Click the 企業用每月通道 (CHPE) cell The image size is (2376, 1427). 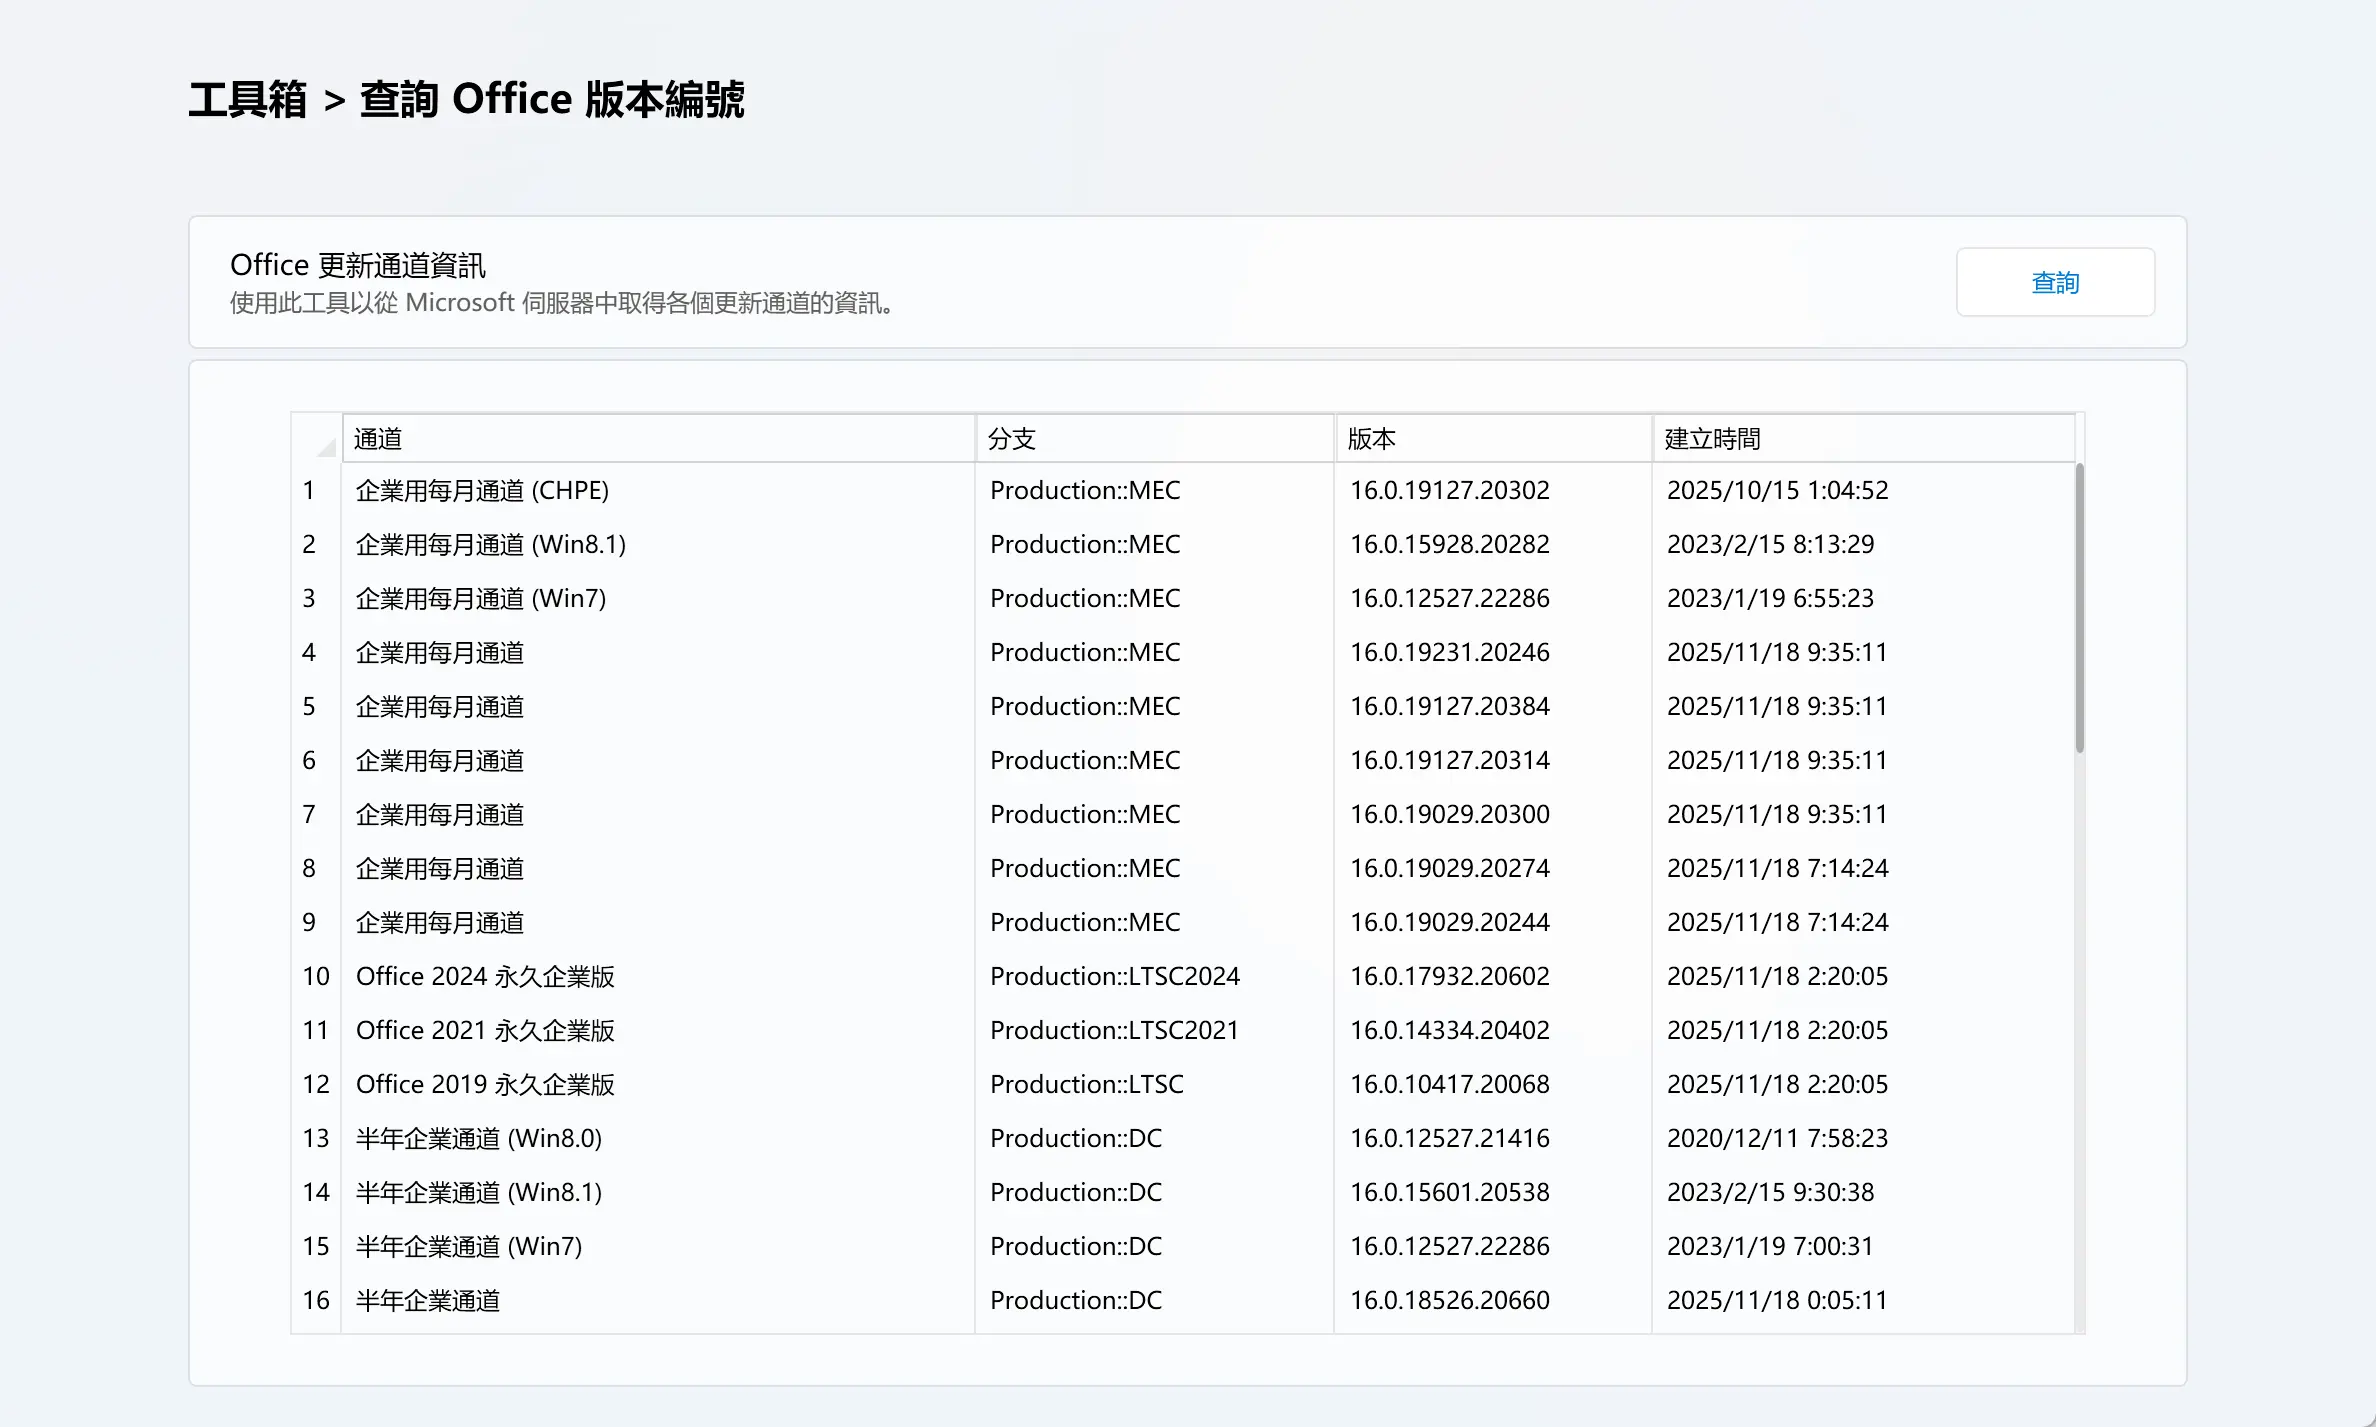[482, 491]
